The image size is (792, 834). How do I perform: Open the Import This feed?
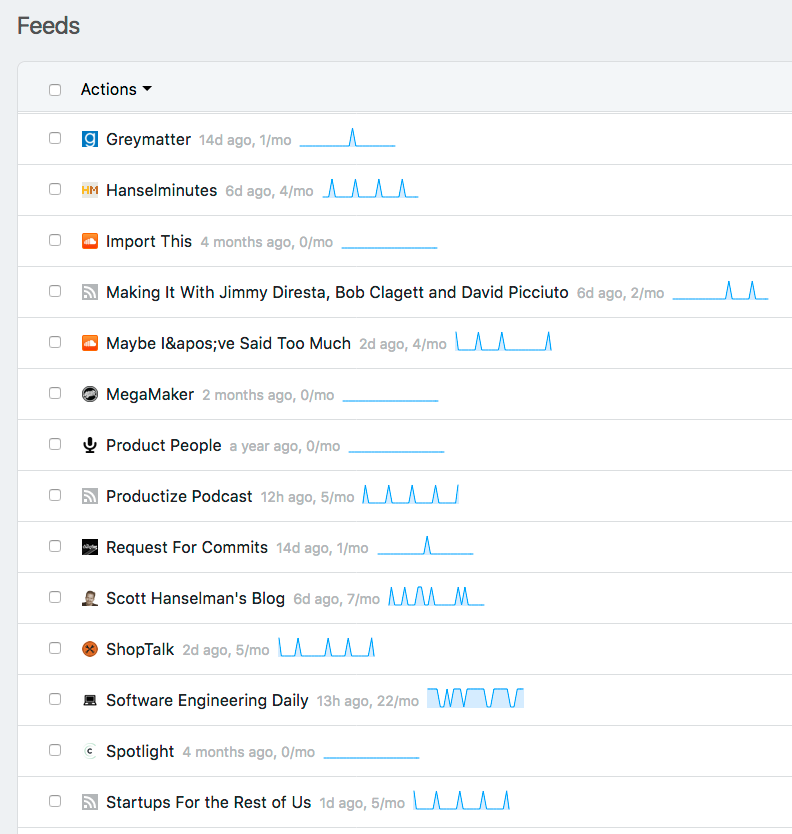[x=149, y=241]
